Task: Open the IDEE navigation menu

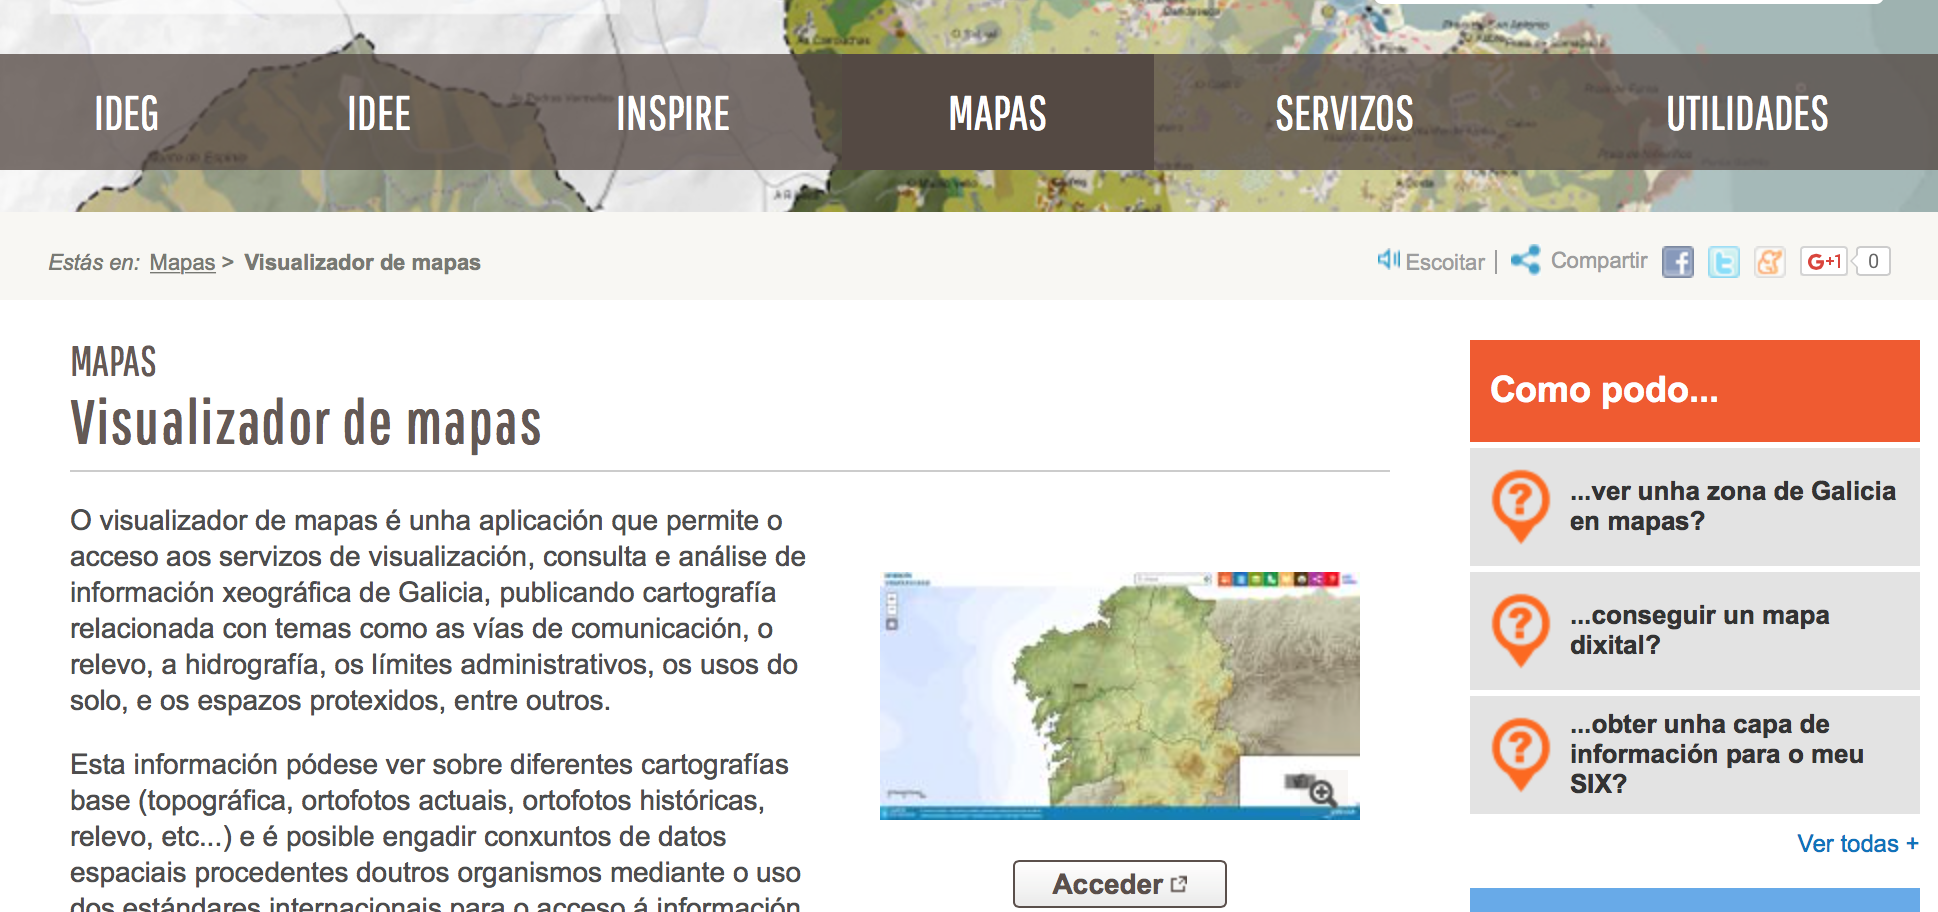Action: (x=379, y=113)
